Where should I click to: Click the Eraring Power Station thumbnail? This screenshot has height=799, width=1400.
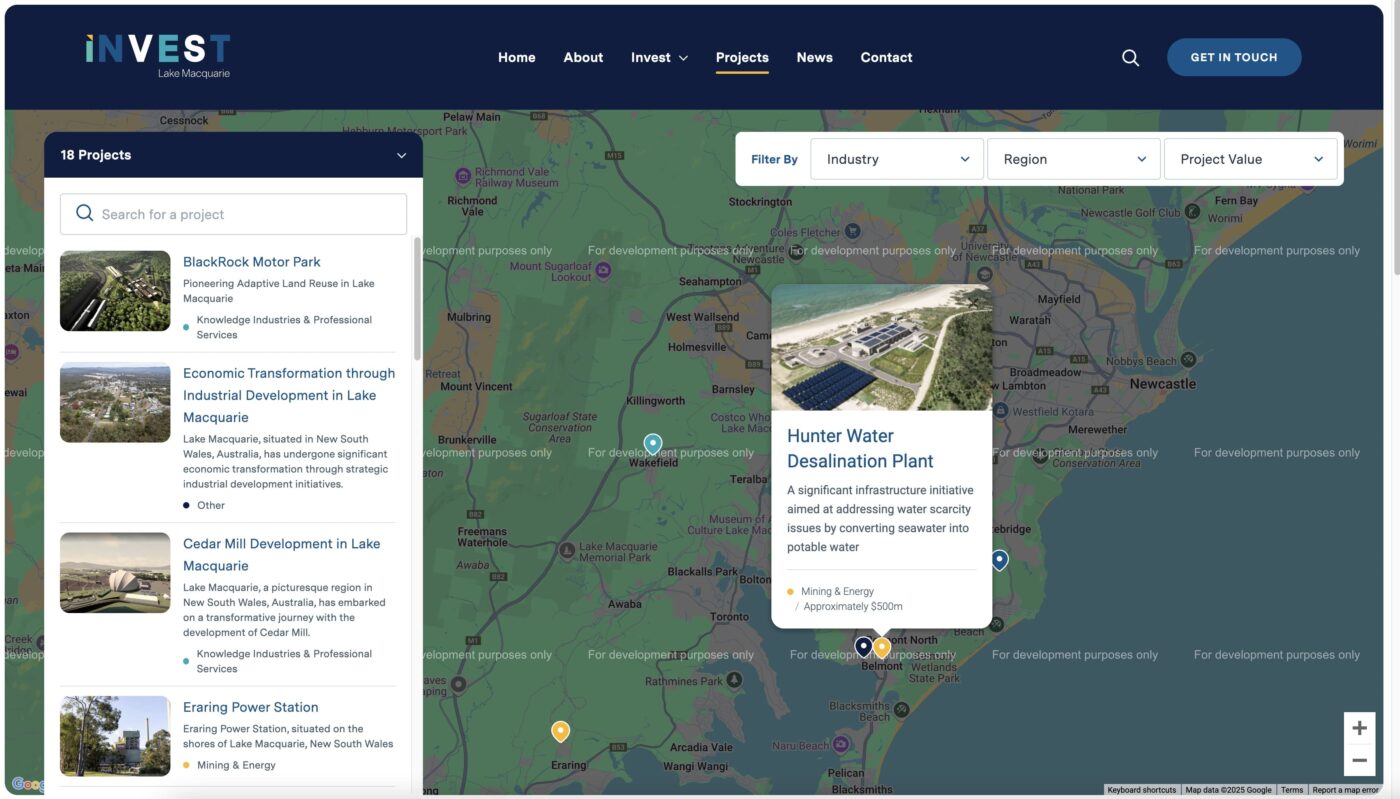115,736
